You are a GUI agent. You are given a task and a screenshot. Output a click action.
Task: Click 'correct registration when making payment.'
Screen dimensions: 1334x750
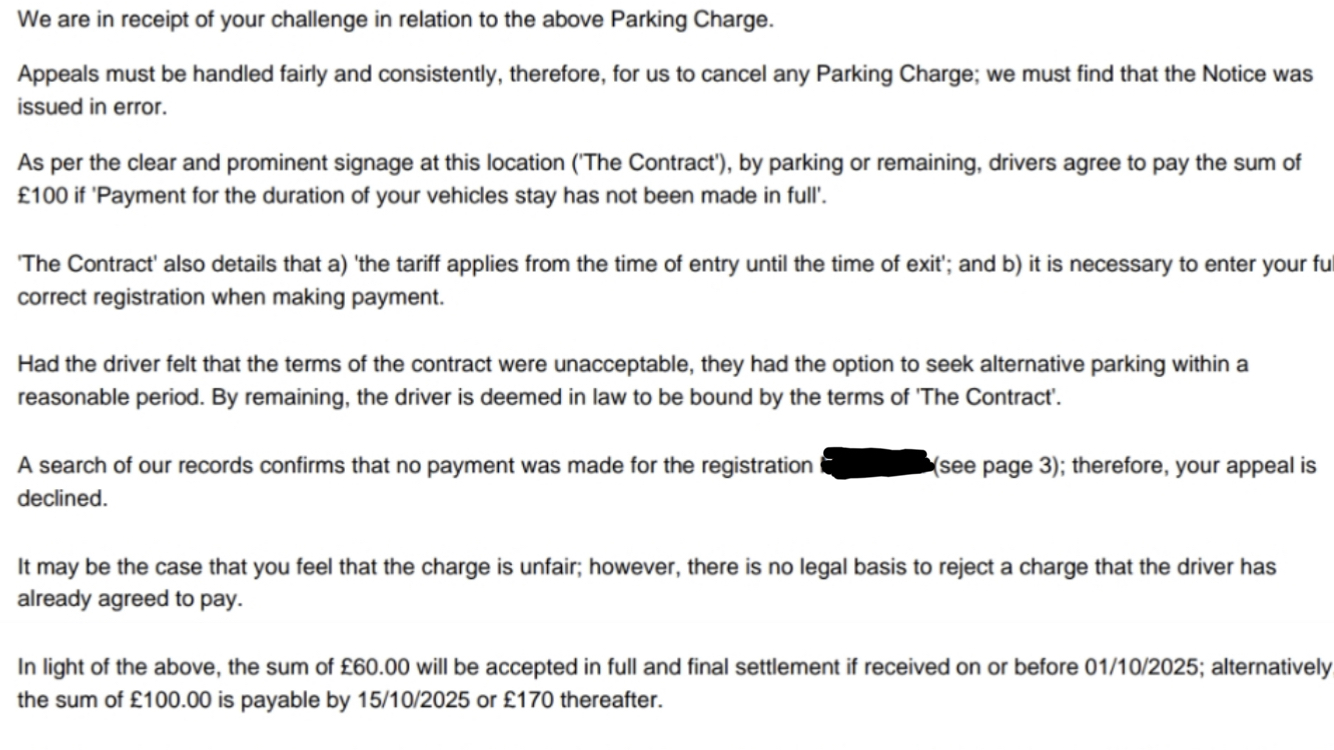[x=230, y=298]
